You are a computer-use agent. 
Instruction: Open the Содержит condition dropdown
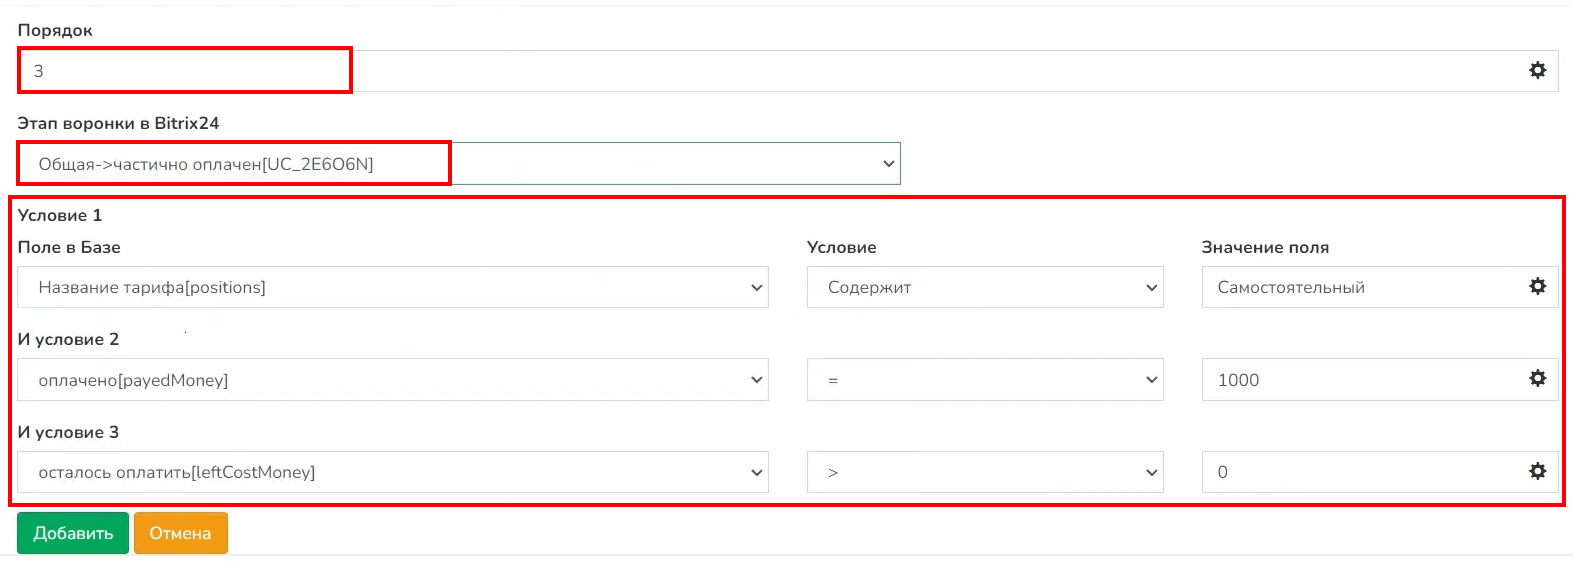pyautogui.click(x=984, y=287)
